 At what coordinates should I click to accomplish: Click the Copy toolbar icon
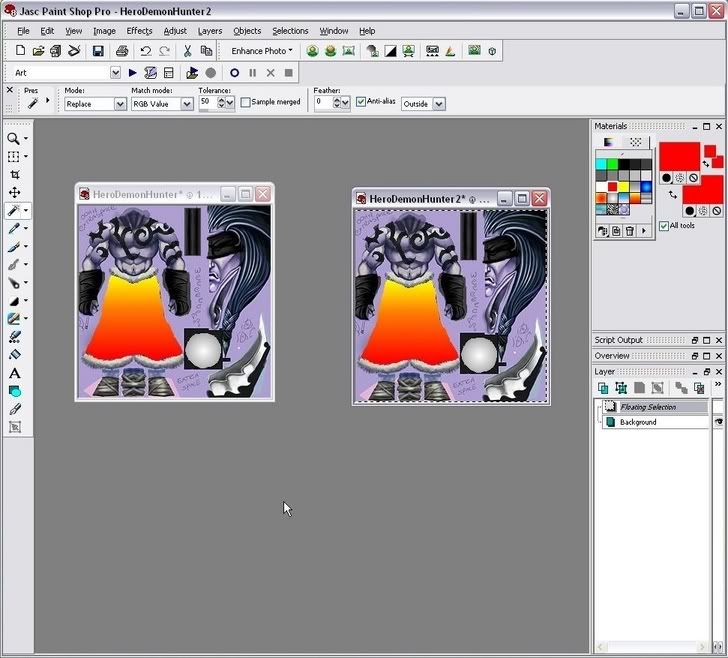coord(206,51)
